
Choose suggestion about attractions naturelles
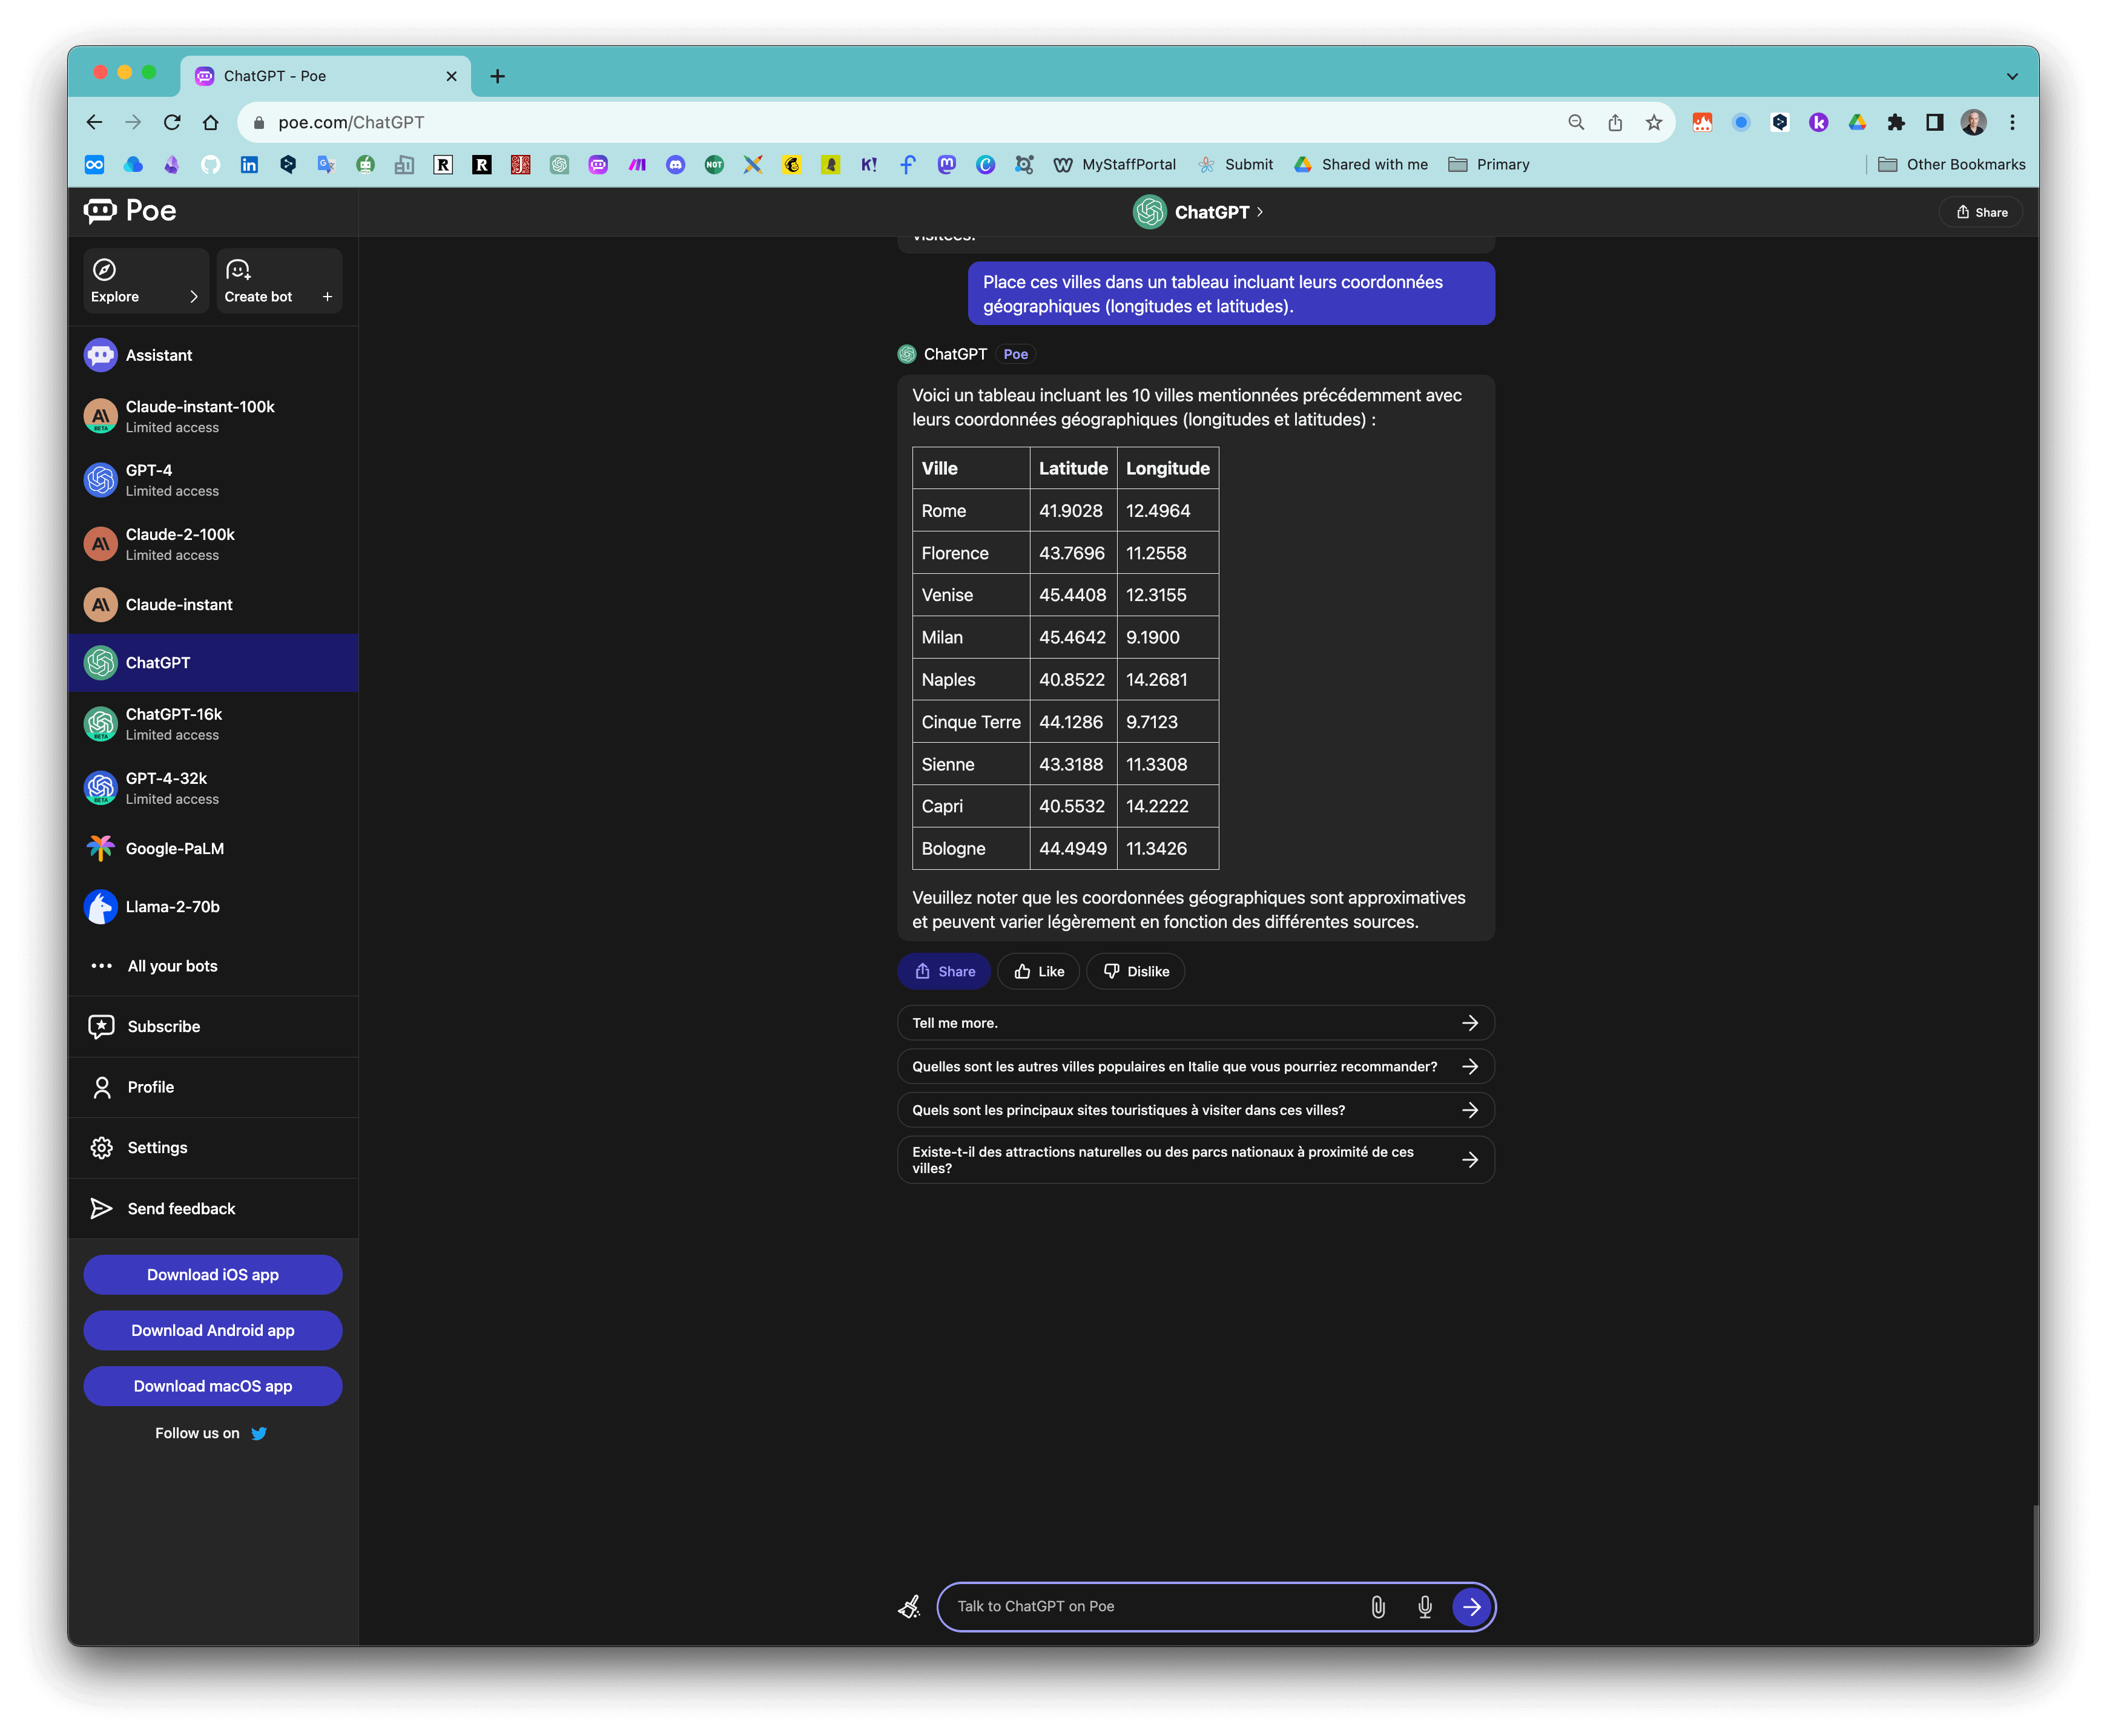pyautogui.click(x=1196, y=1161)
